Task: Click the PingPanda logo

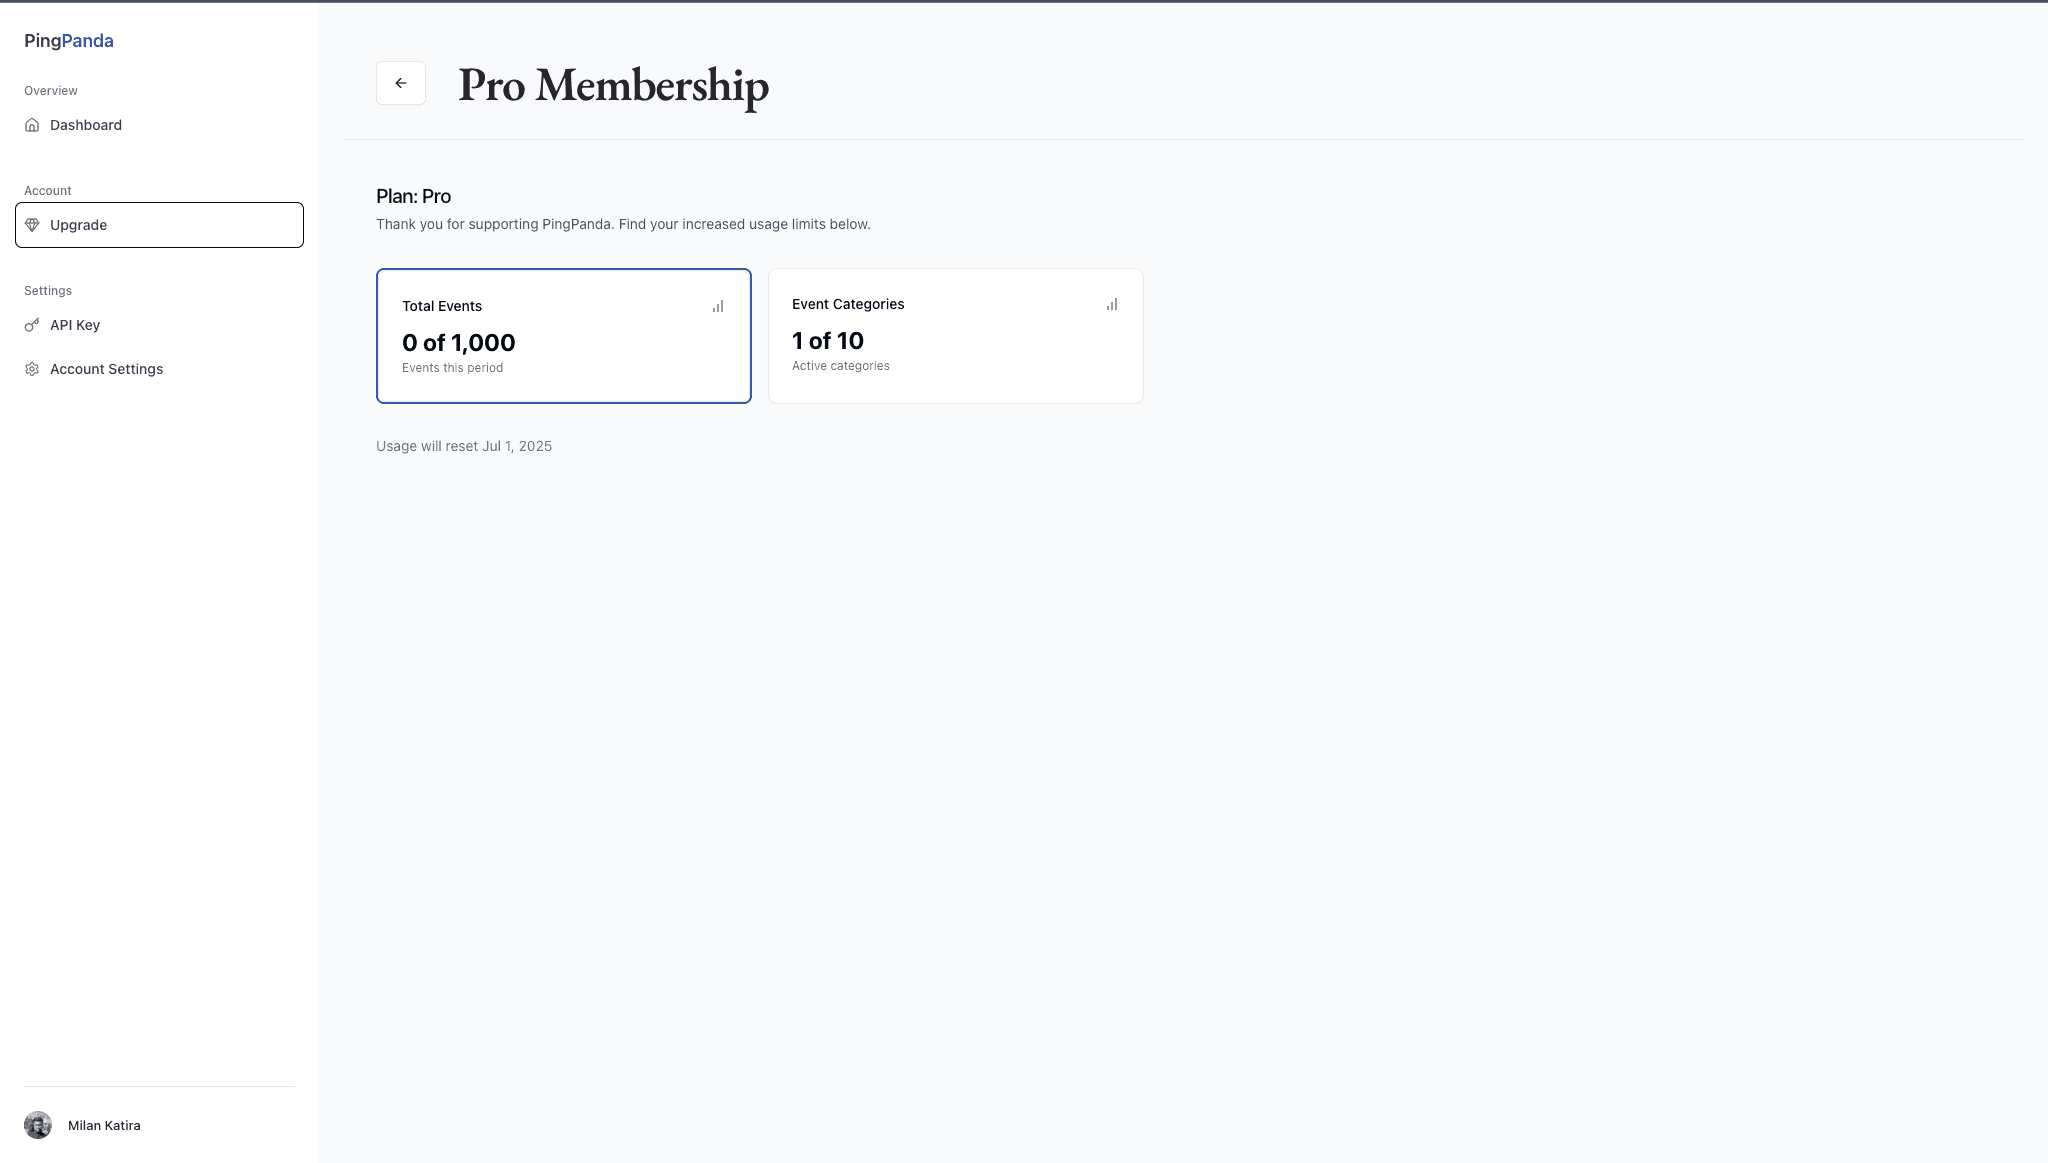Action: [69, 41]
